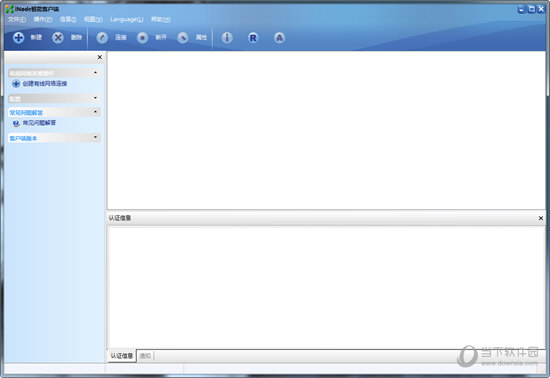The image size is (550, 378).
Task: Click the round A toolbar icon
Action: click(279, 38)
